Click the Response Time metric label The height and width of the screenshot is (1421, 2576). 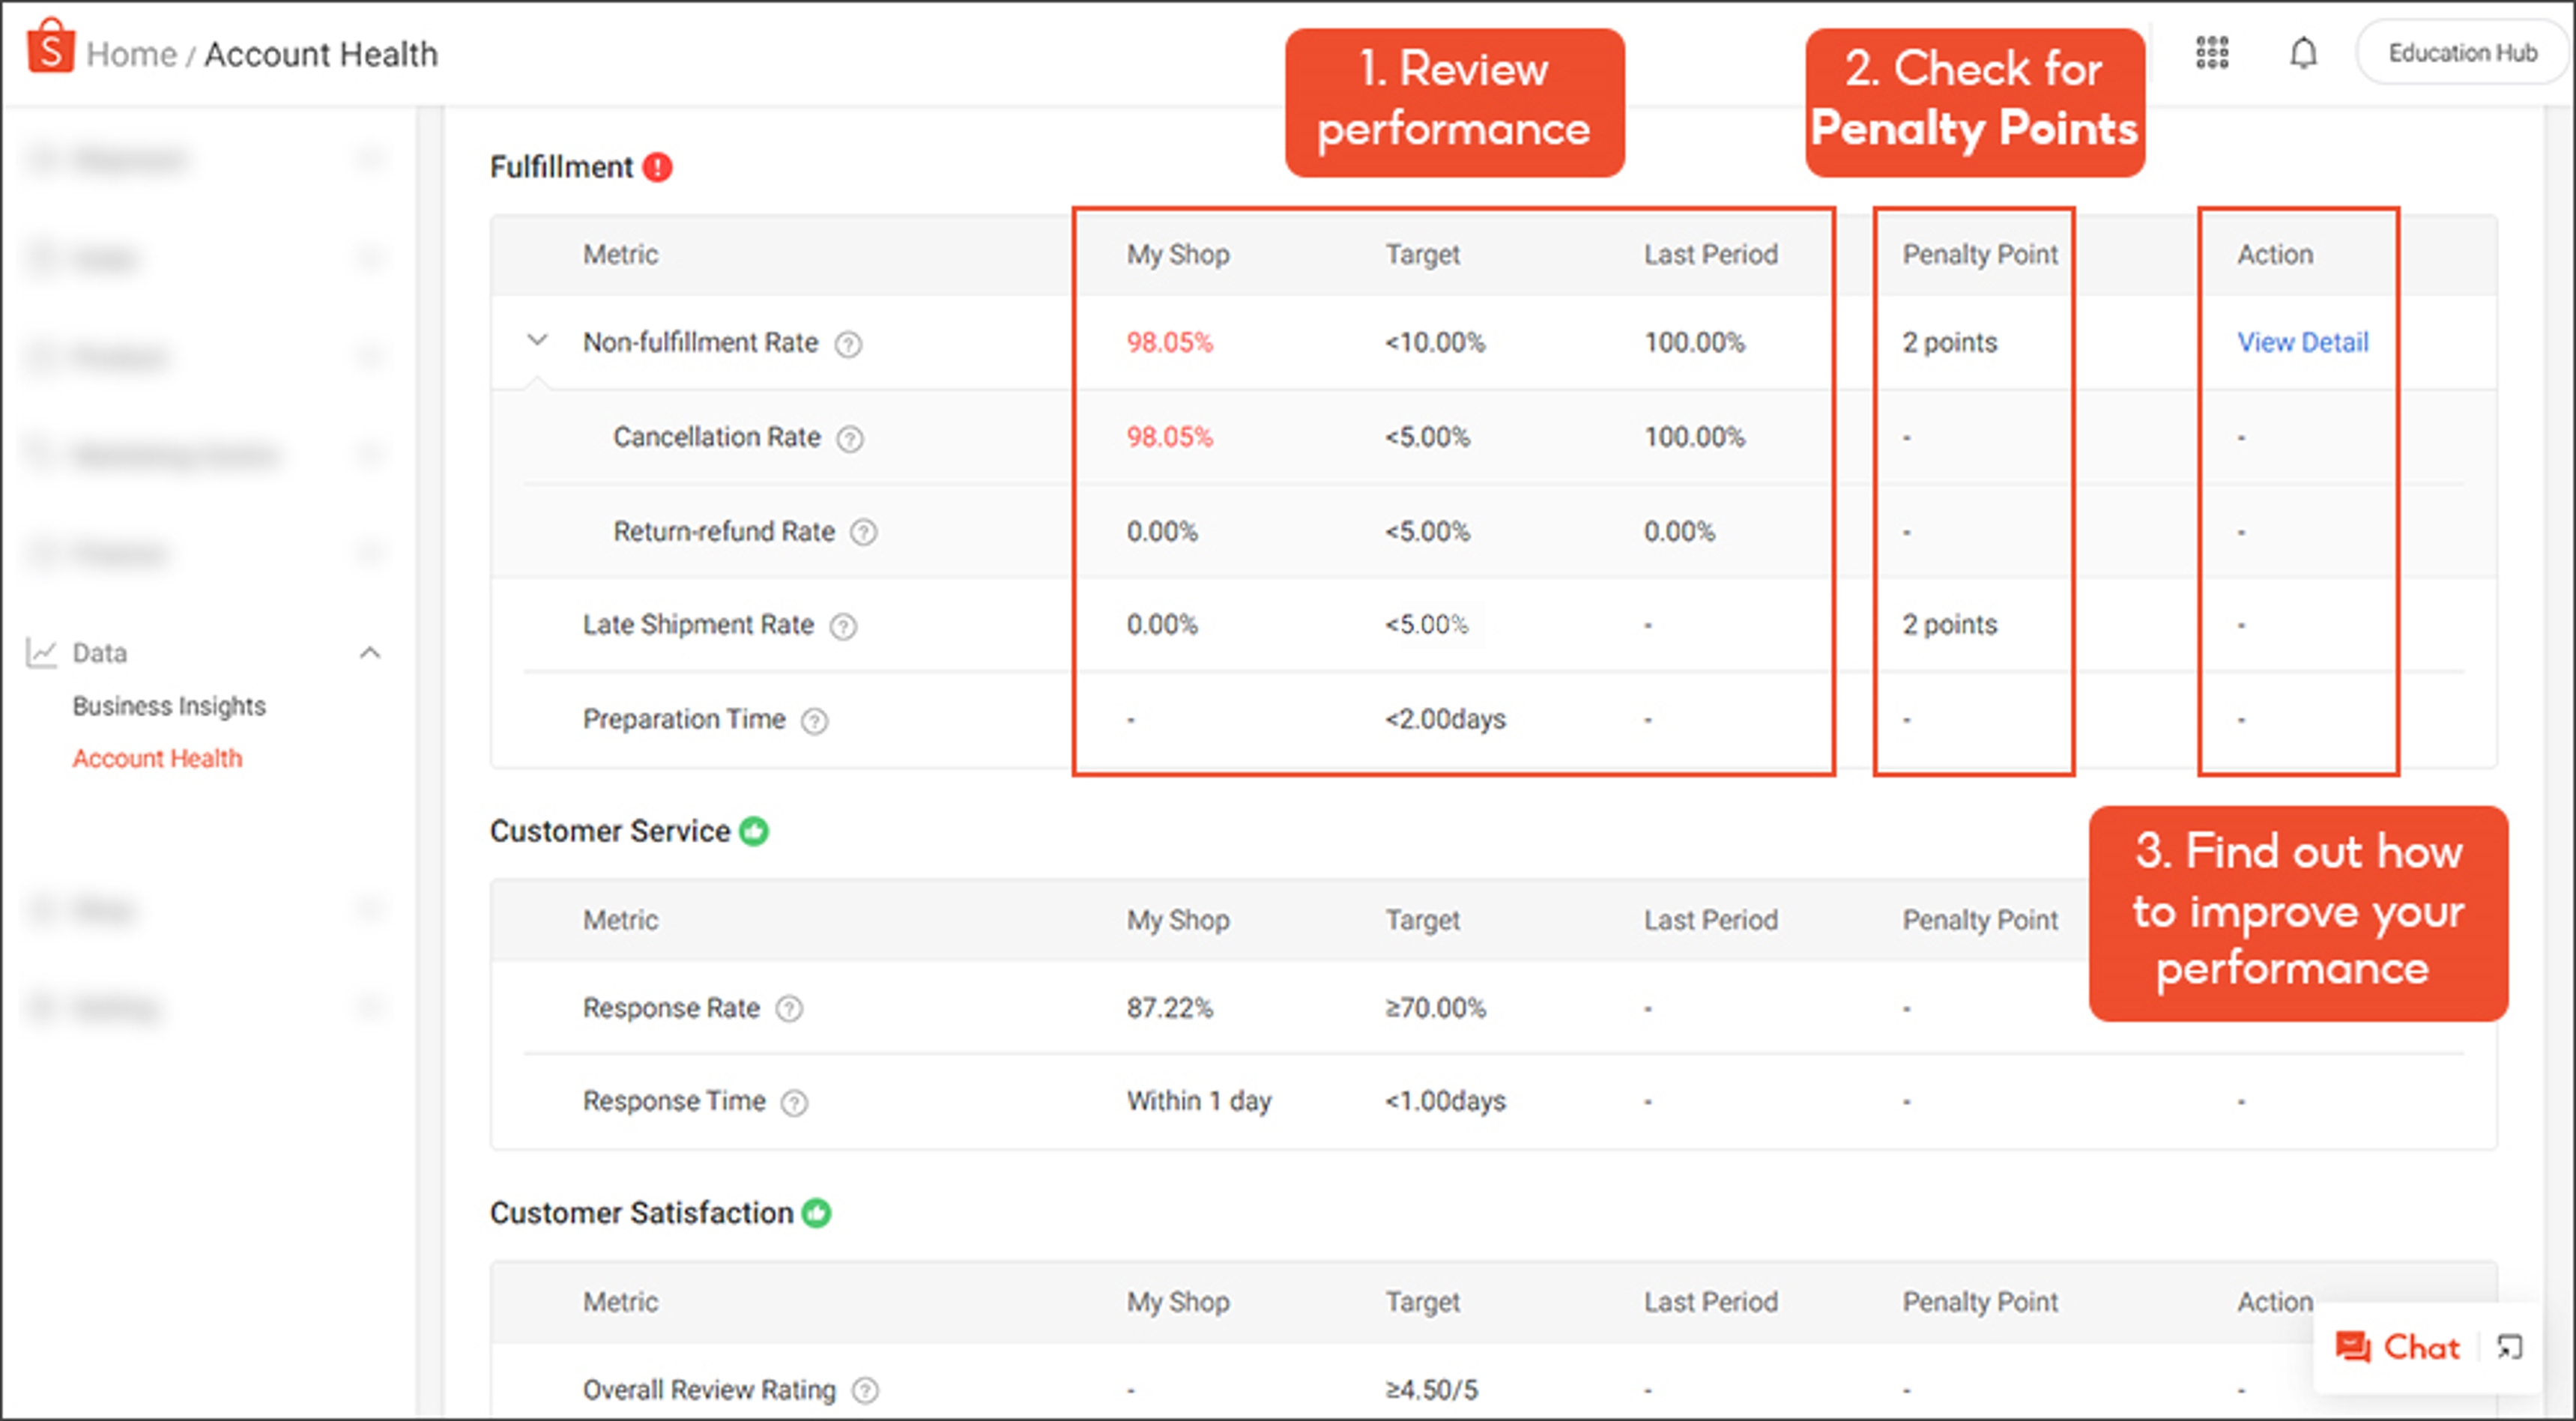coord(674,1100)
